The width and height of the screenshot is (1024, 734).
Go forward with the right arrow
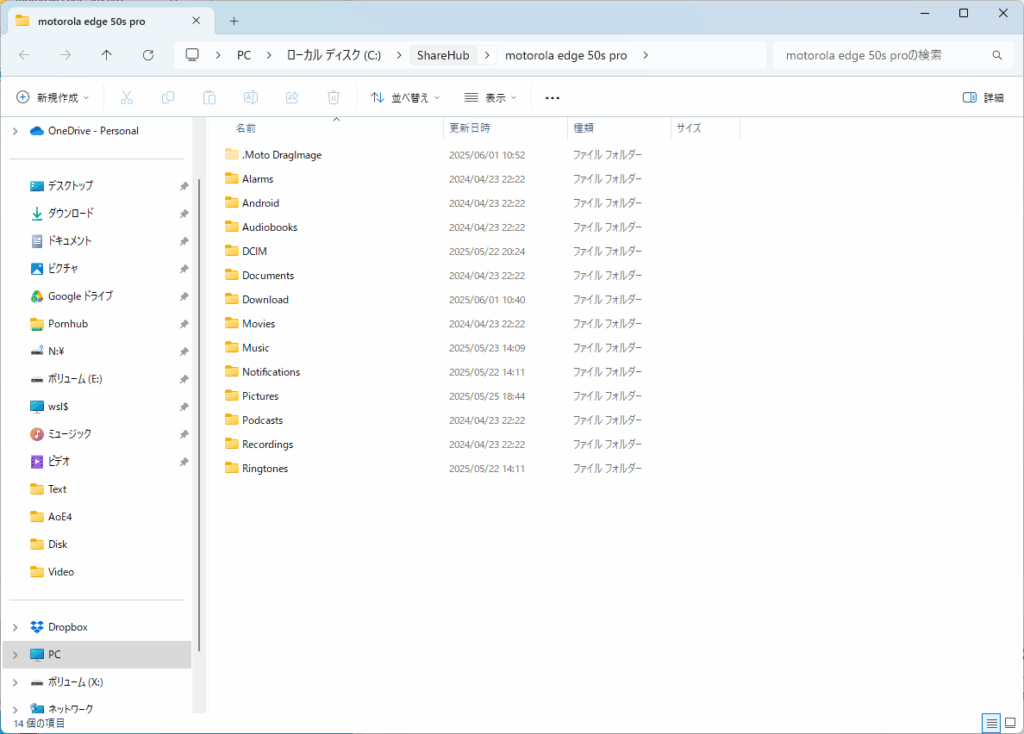pyautogui.click(x=65, y=55)
